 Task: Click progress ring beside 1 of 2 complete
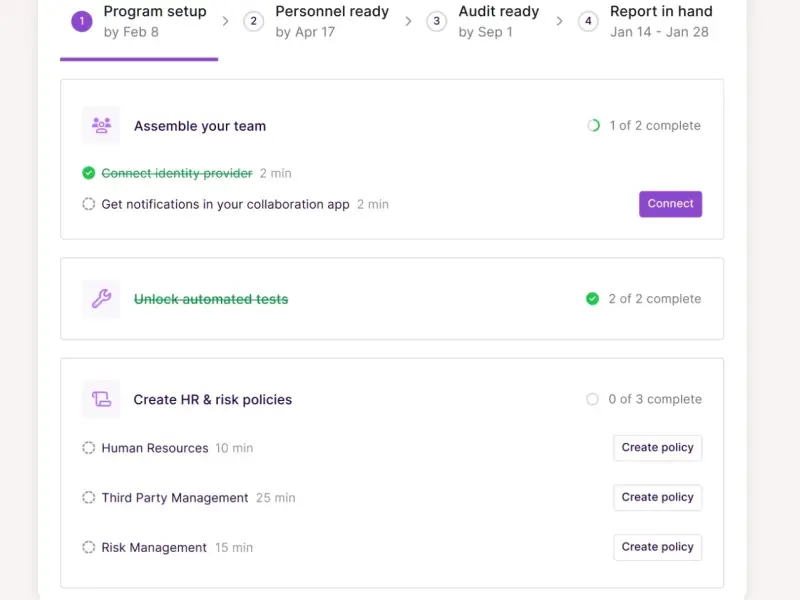[x=593, y=126]
